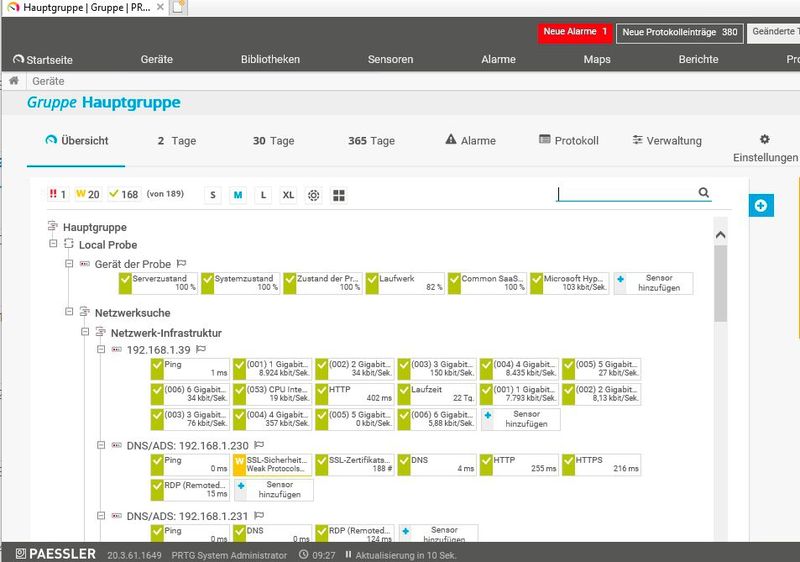Filter by the green OK count 168
The image size is (800, 562).
pos(123,194)
